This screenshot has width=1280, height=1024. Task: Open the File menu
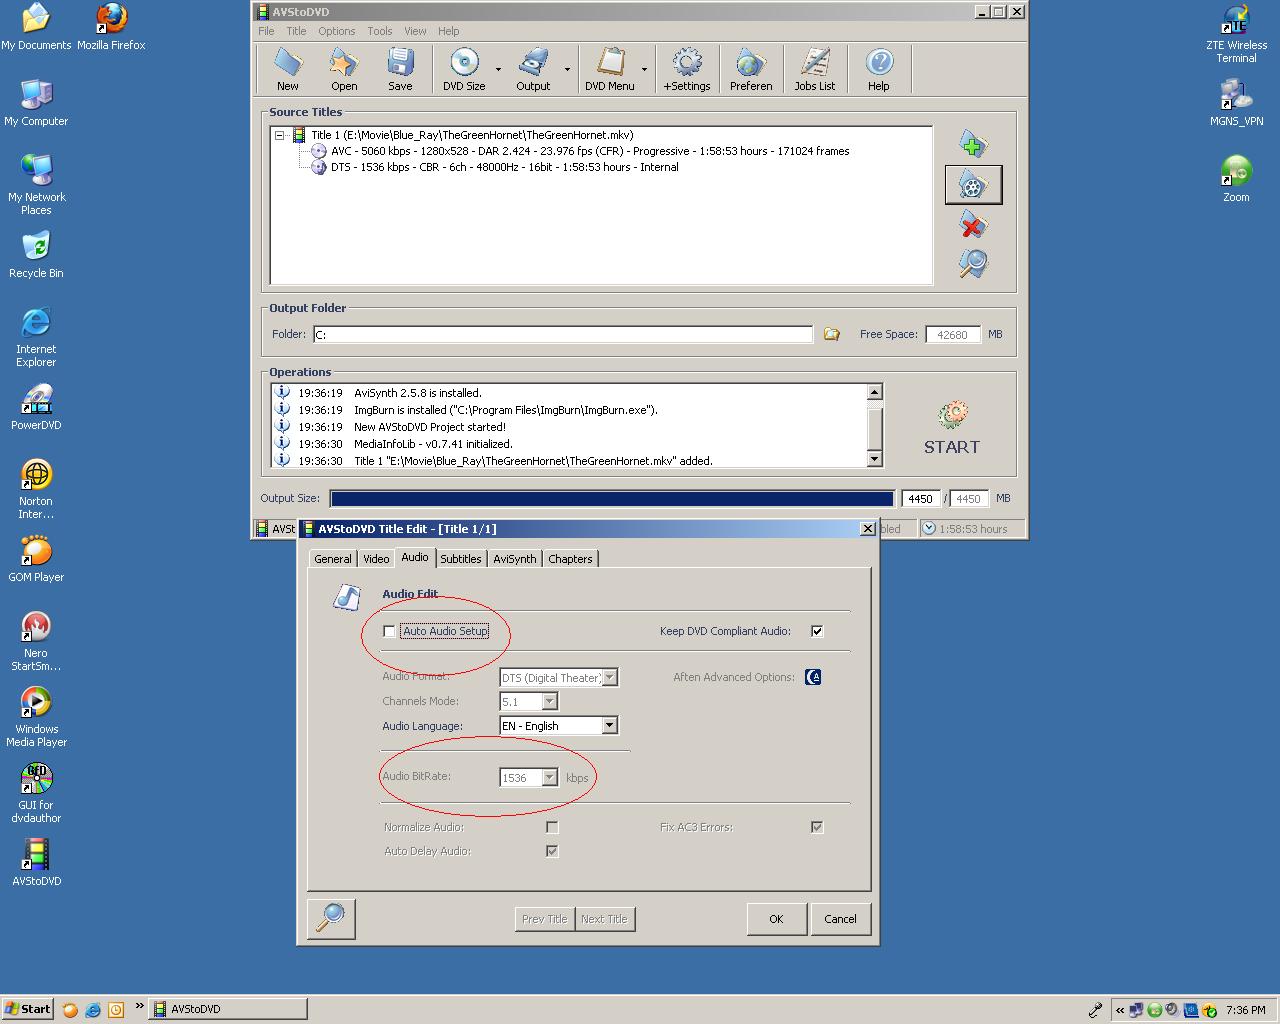point(266,31)
